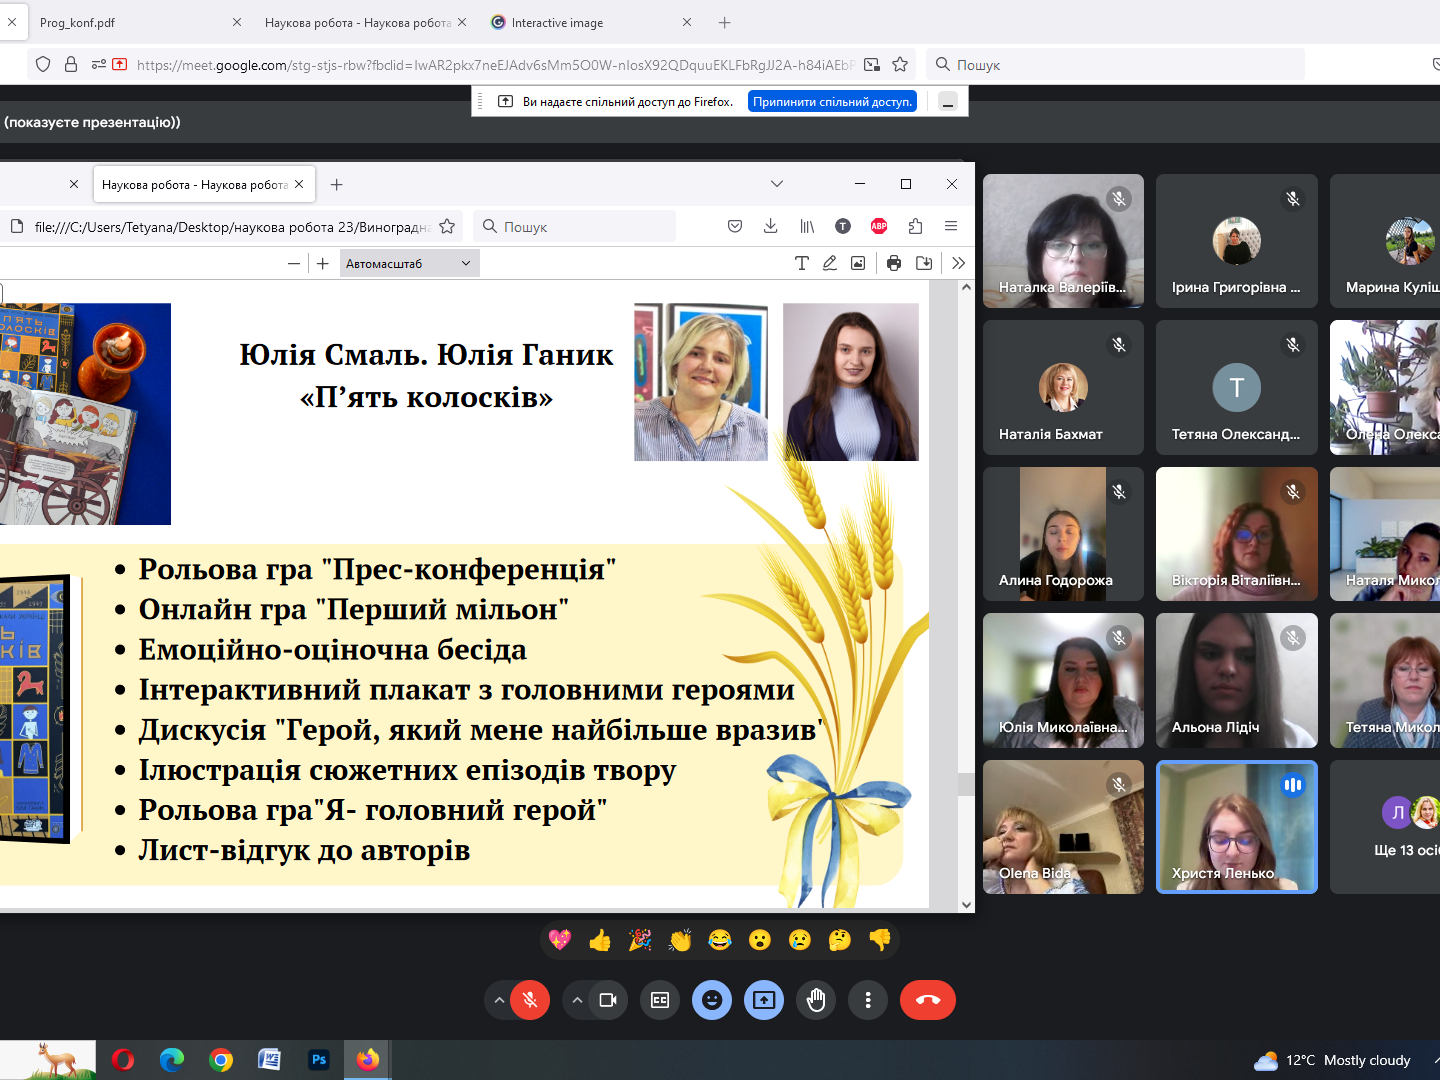Click the raise hand icon
This screenshot has width=1440, height=1080.
point(816,1000)
